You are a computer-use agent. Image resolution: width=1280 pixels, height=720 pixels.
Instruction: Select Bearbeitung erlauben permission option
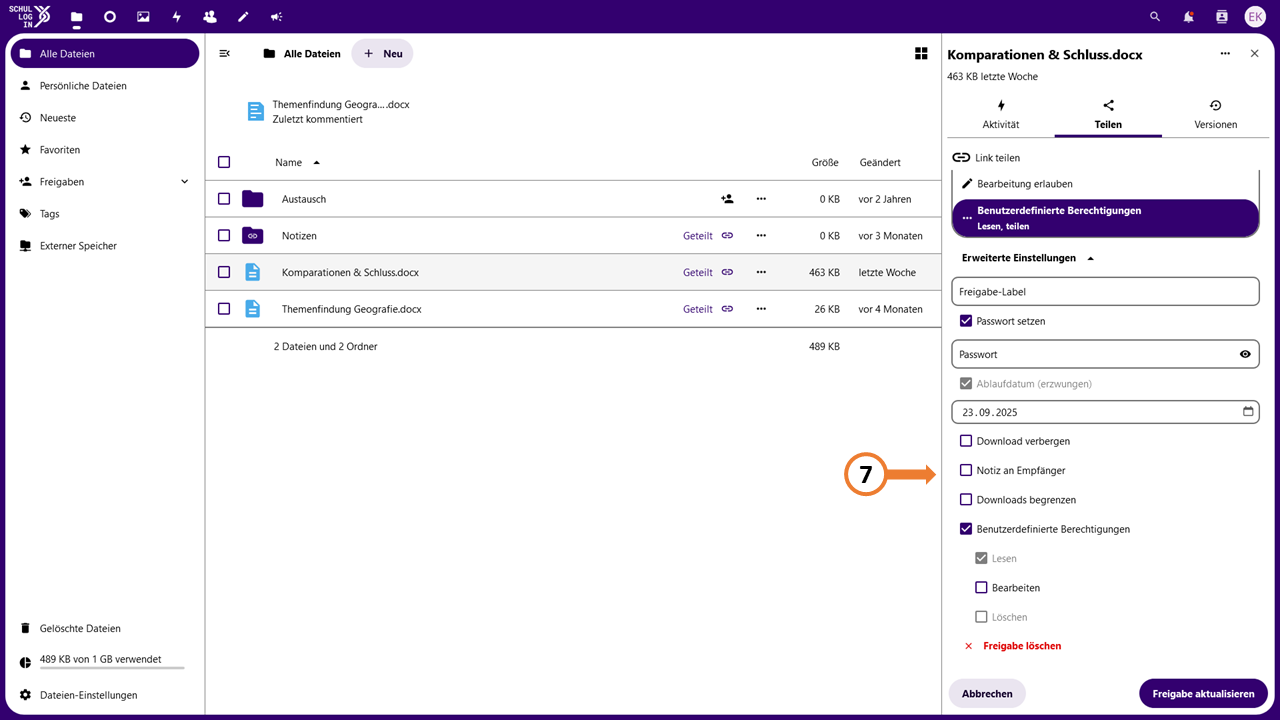click(x=1105, y=184)
